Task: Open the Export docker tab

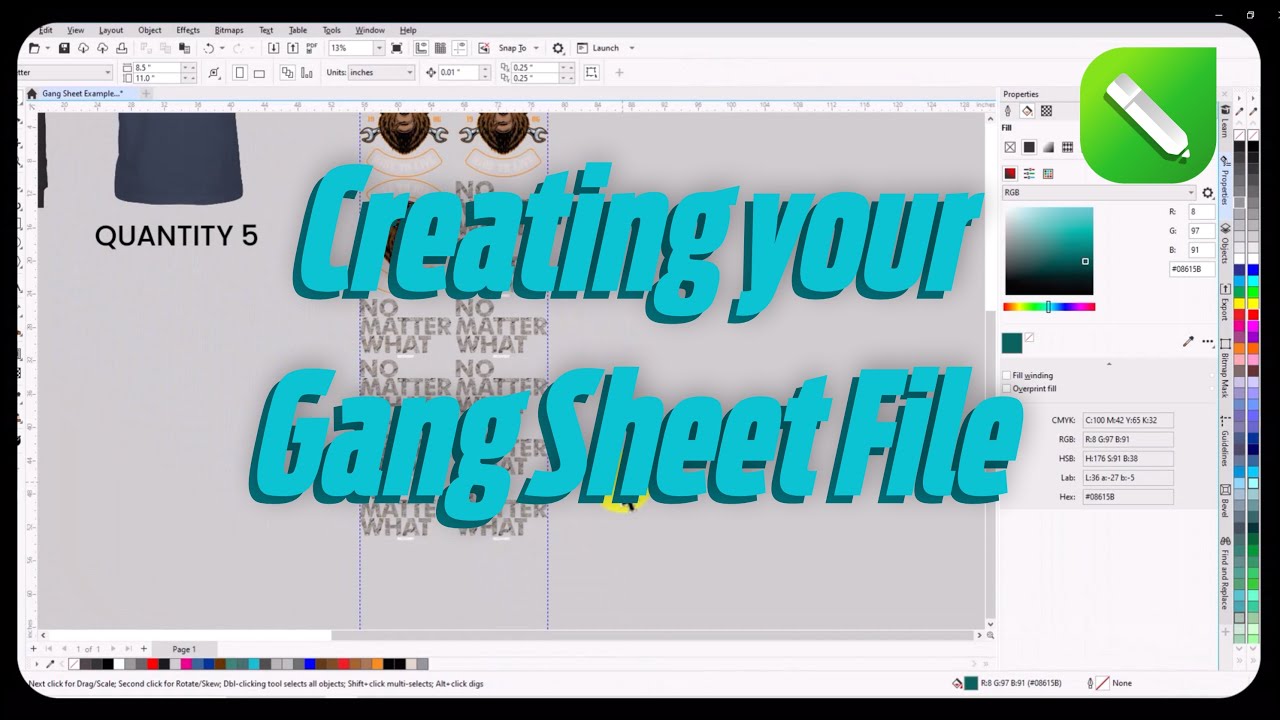Action: pos(1225,302)
